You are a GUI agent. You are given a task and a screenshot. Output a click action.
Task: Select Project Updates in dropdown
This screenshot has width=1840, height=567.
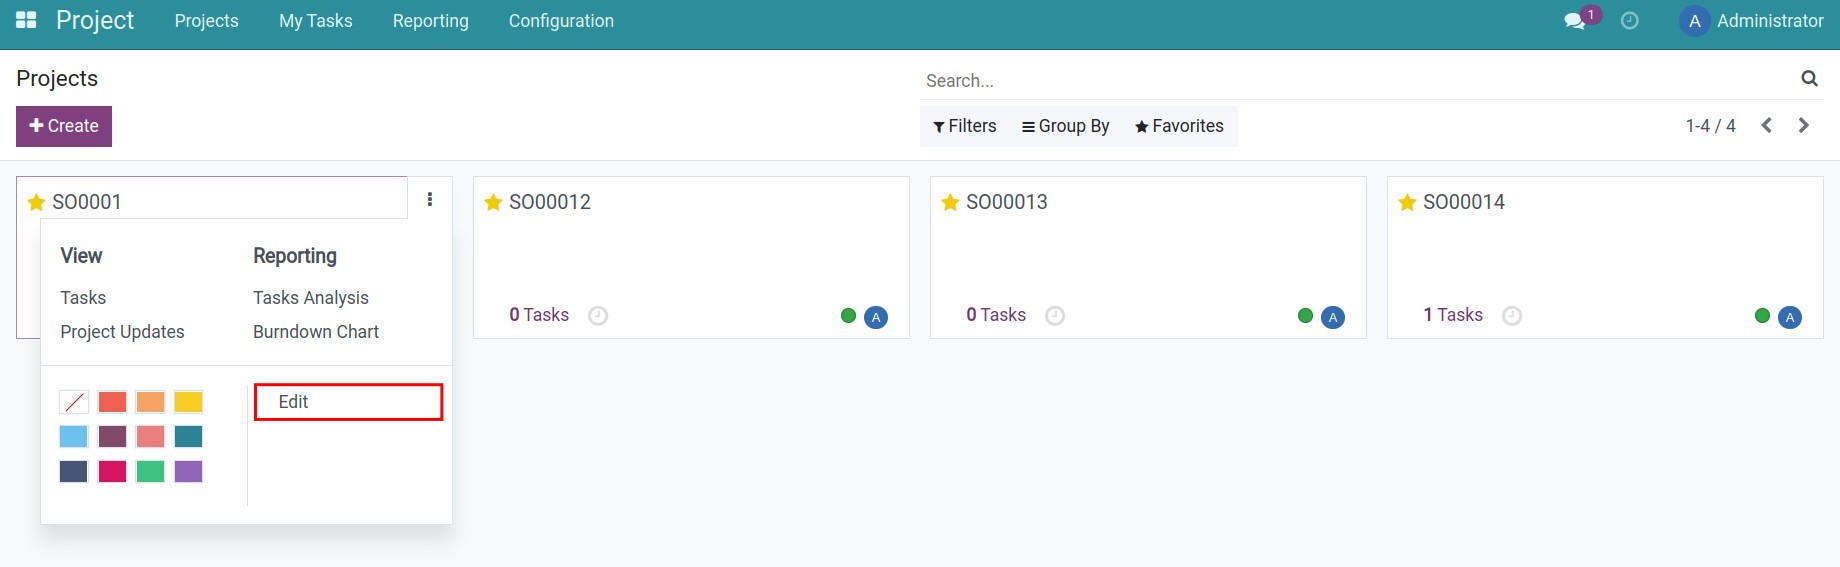[122, 332]
